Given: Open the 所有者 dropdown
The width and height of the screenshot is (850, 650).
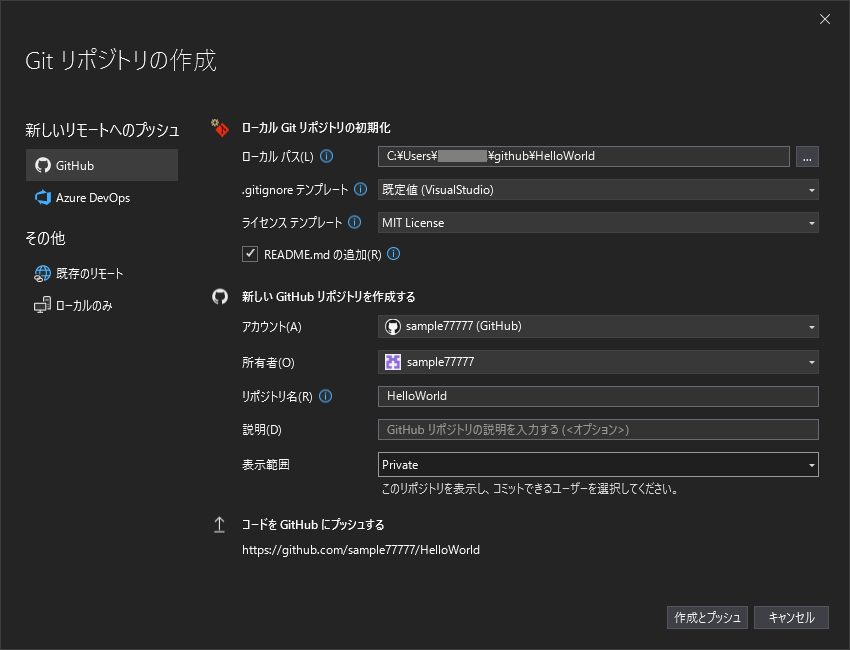Looking at the screenshot, I should tap(598, 362).
